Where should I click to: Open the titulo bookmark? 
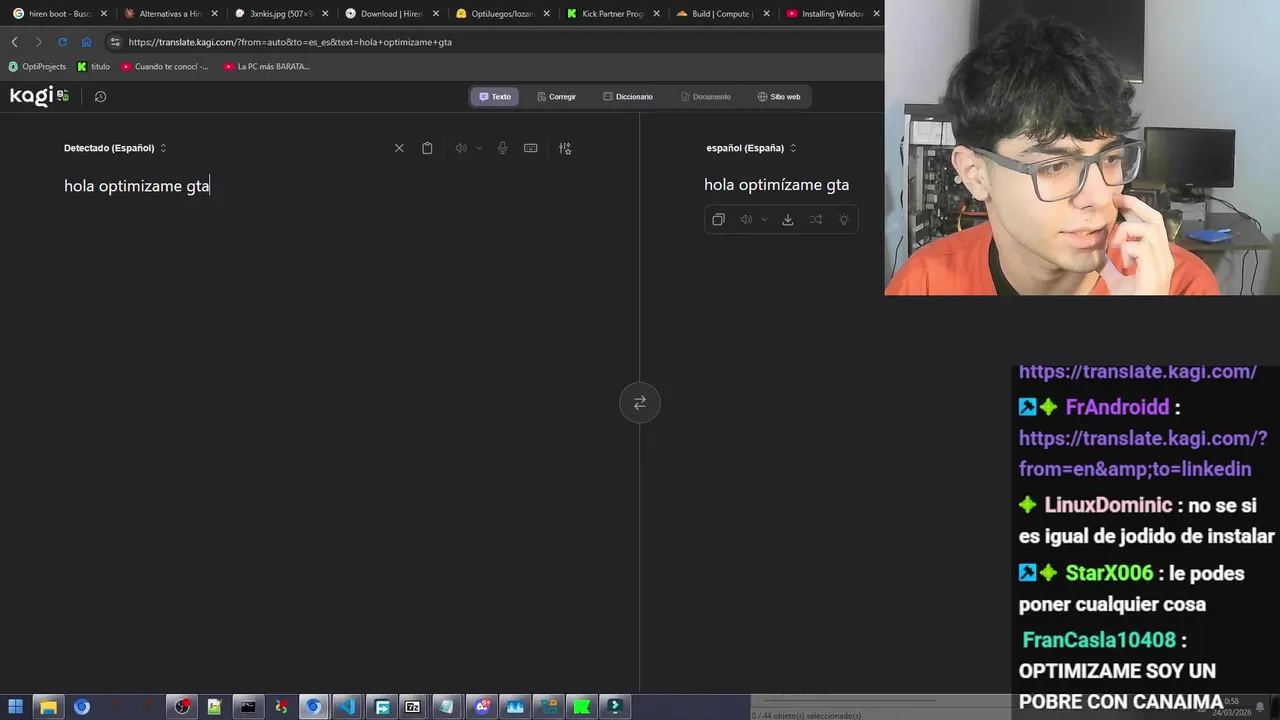pos(94,67)
